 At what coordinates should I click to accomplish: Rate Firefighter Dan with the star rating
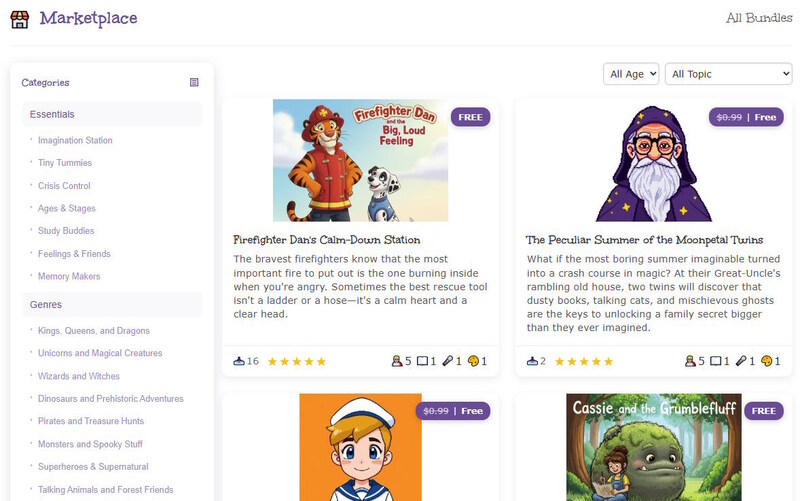(x=296, y=361)
